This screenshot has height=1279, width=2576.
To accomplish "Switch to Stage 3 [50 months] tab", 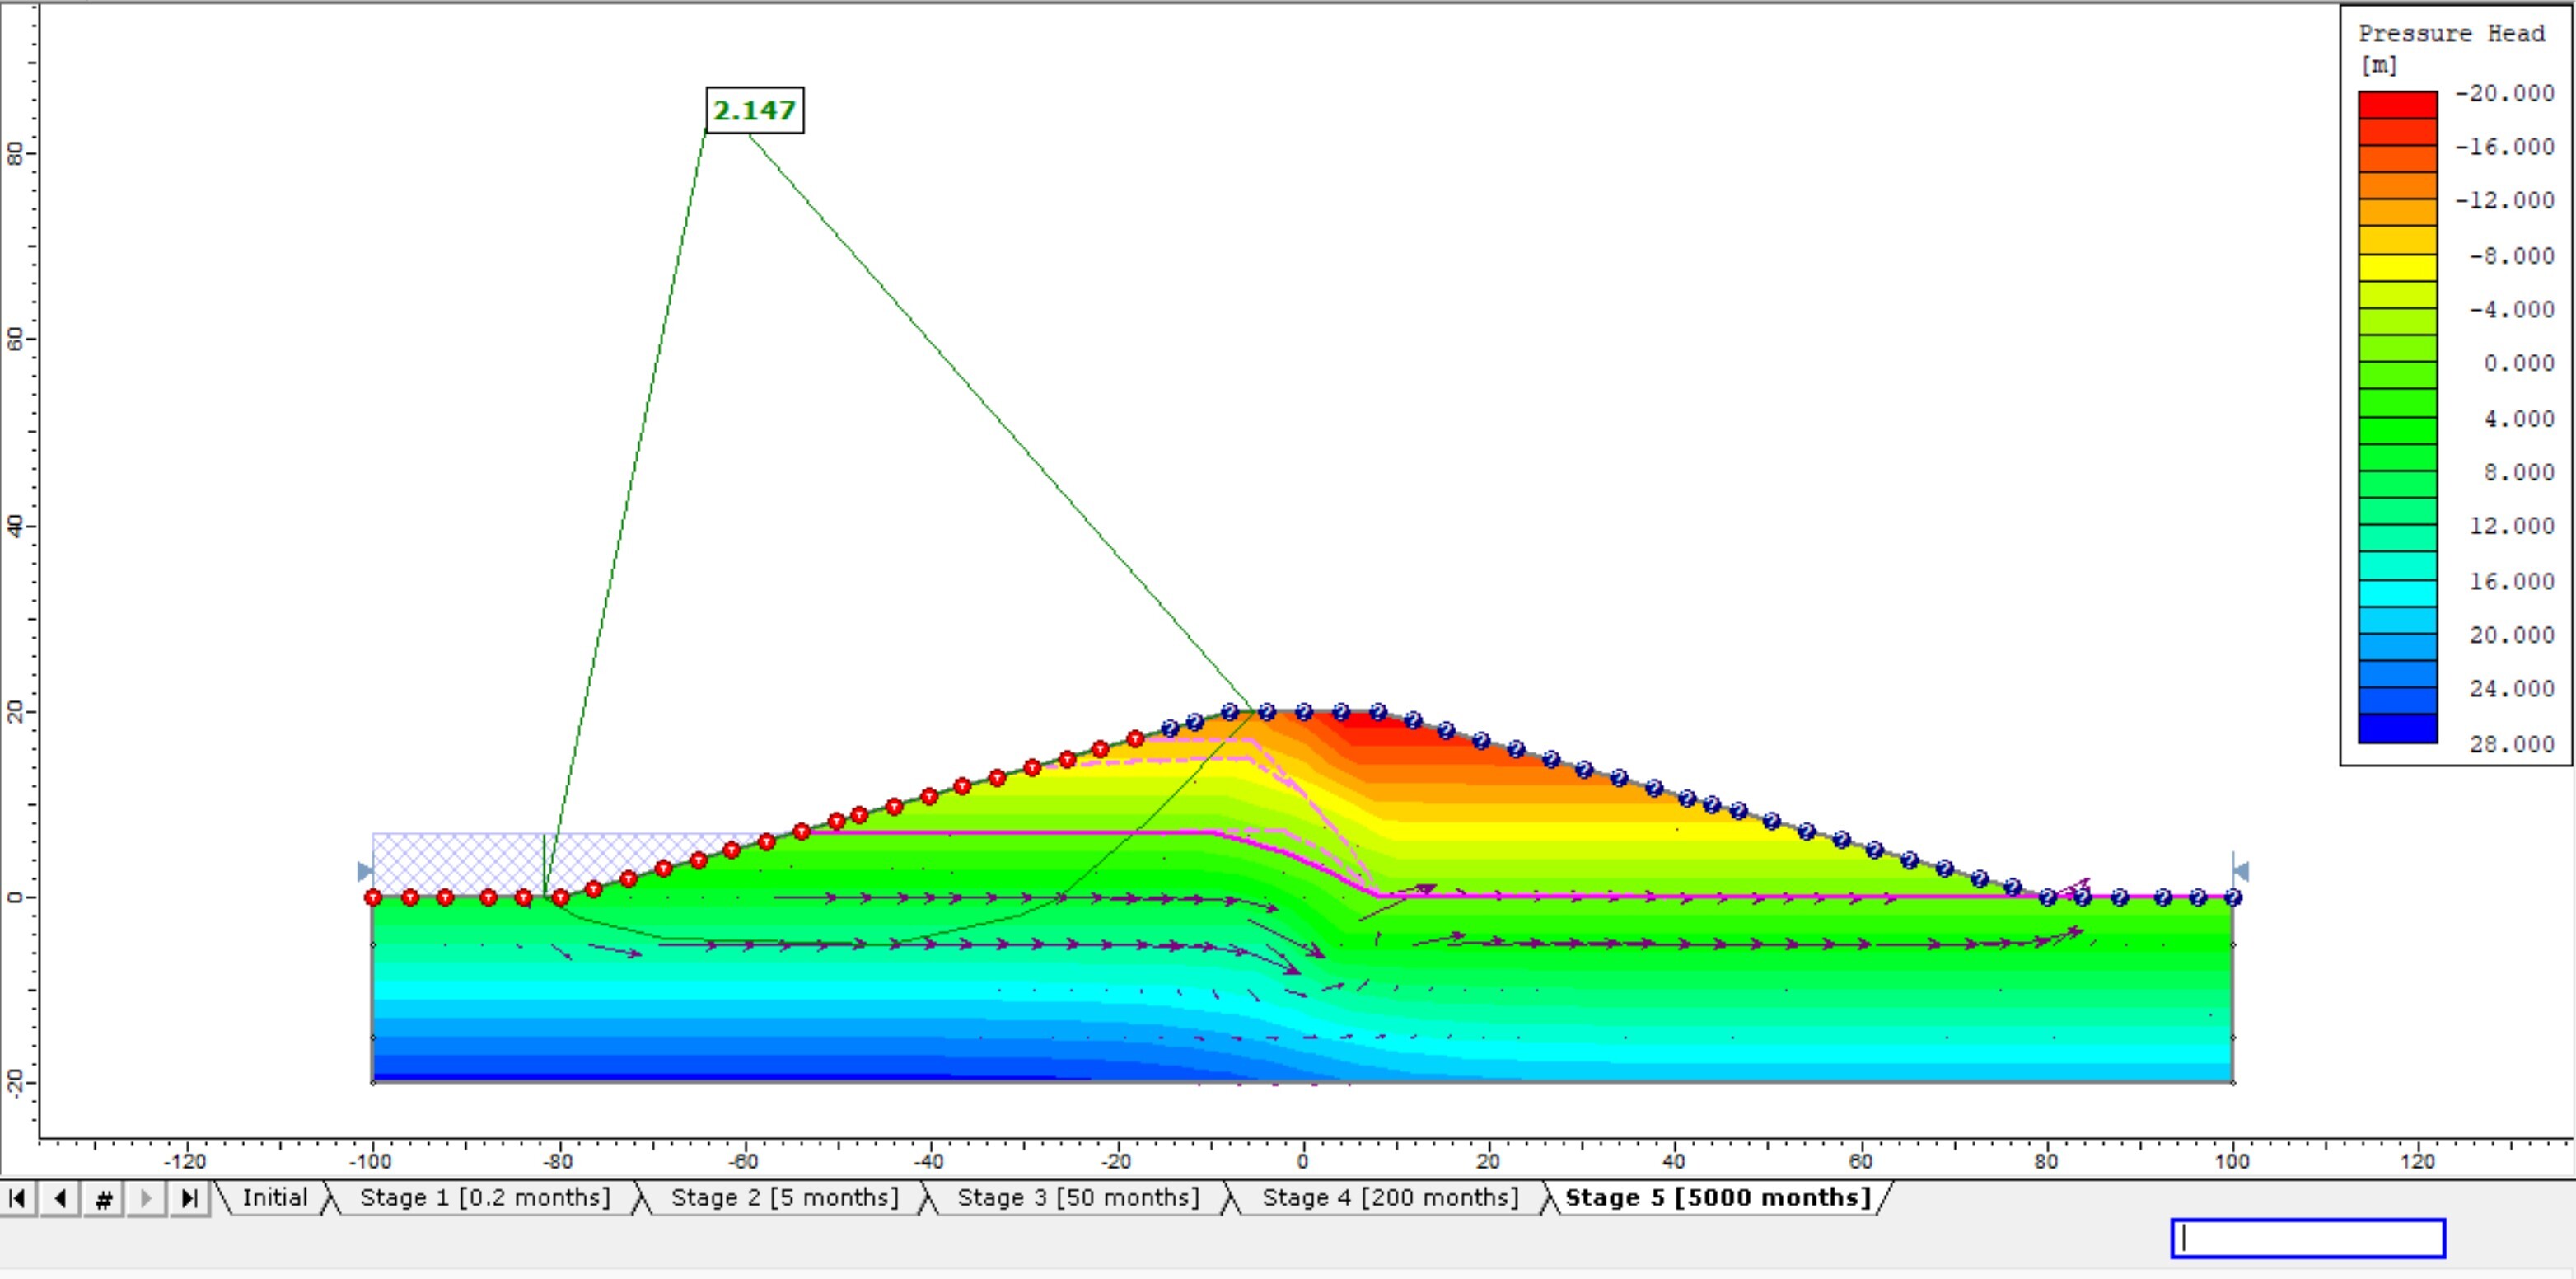I will (x=1078, y=1197).
